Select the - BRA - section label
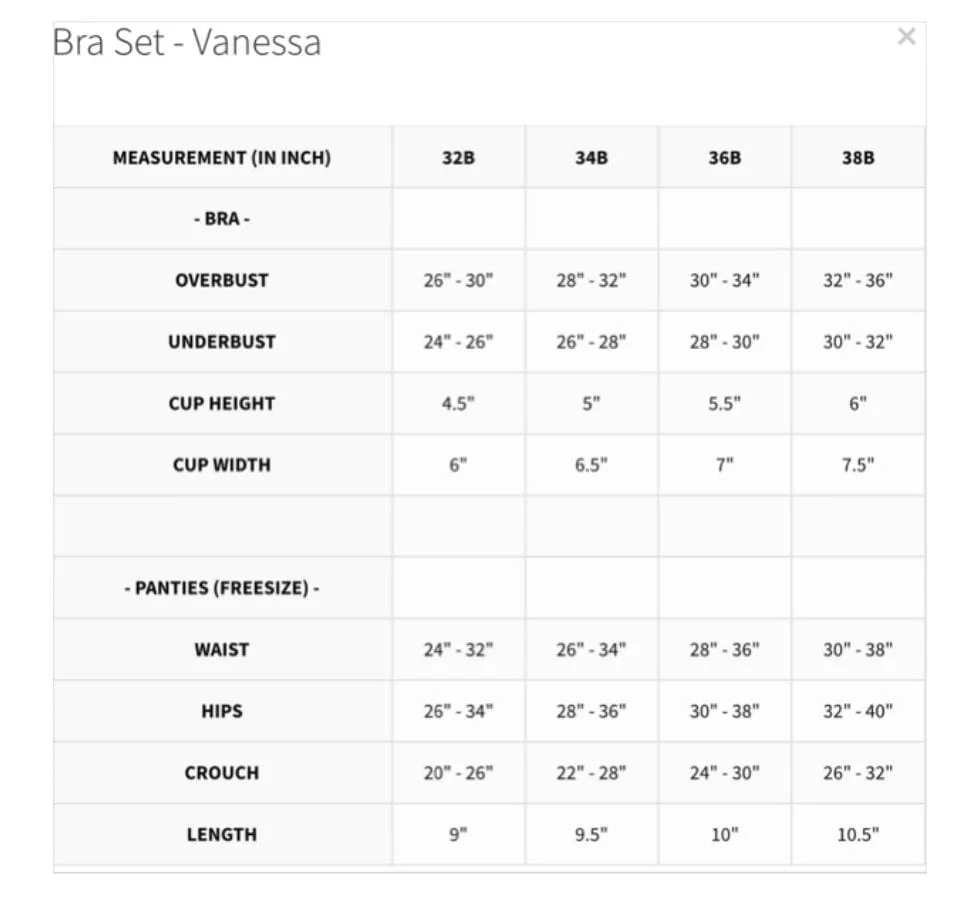Viewport: 967px width, 923px height. (x=222, y=219)
